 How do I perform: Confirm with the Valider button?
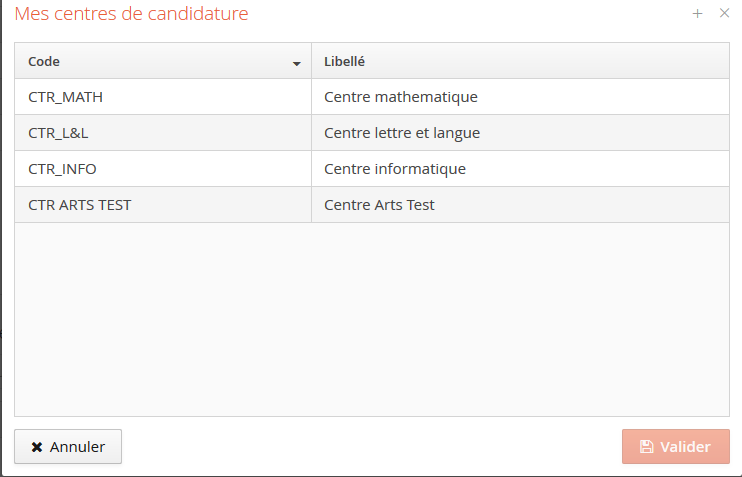[x=675, y=447]
